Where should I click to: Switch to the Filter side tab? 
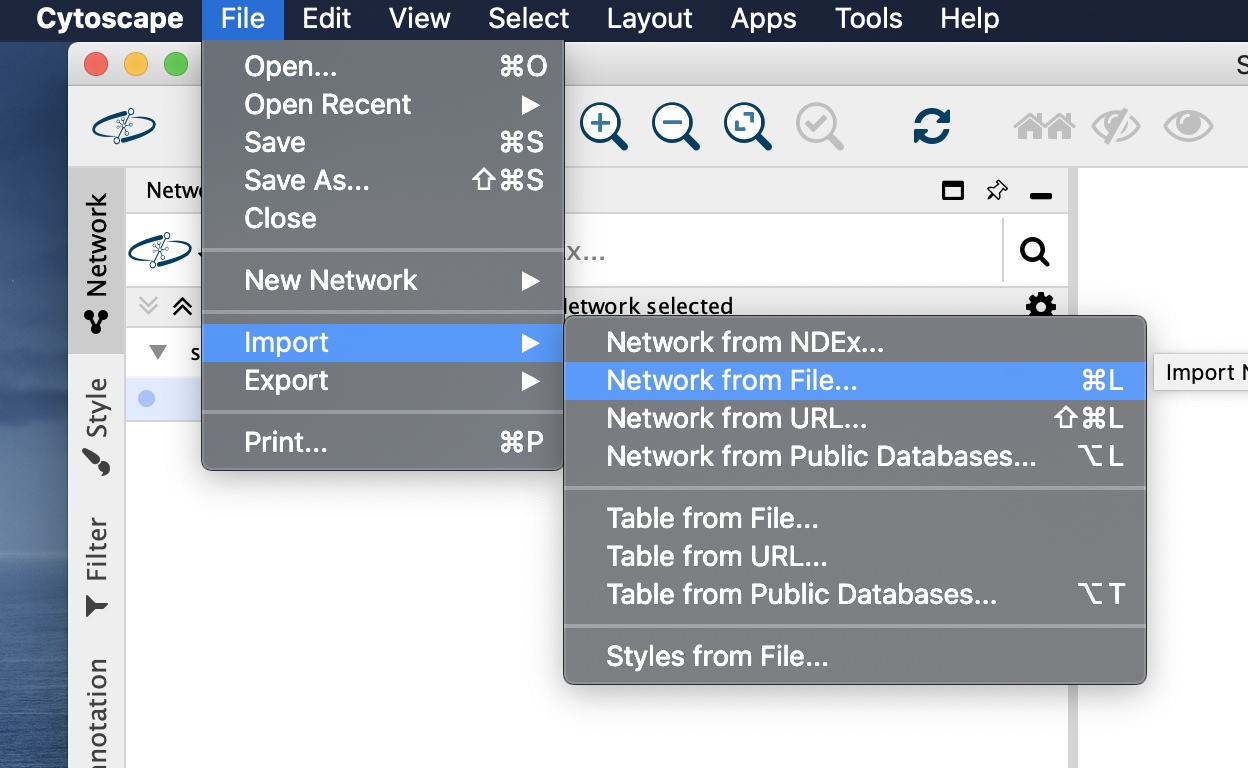(x=96, y=566)
